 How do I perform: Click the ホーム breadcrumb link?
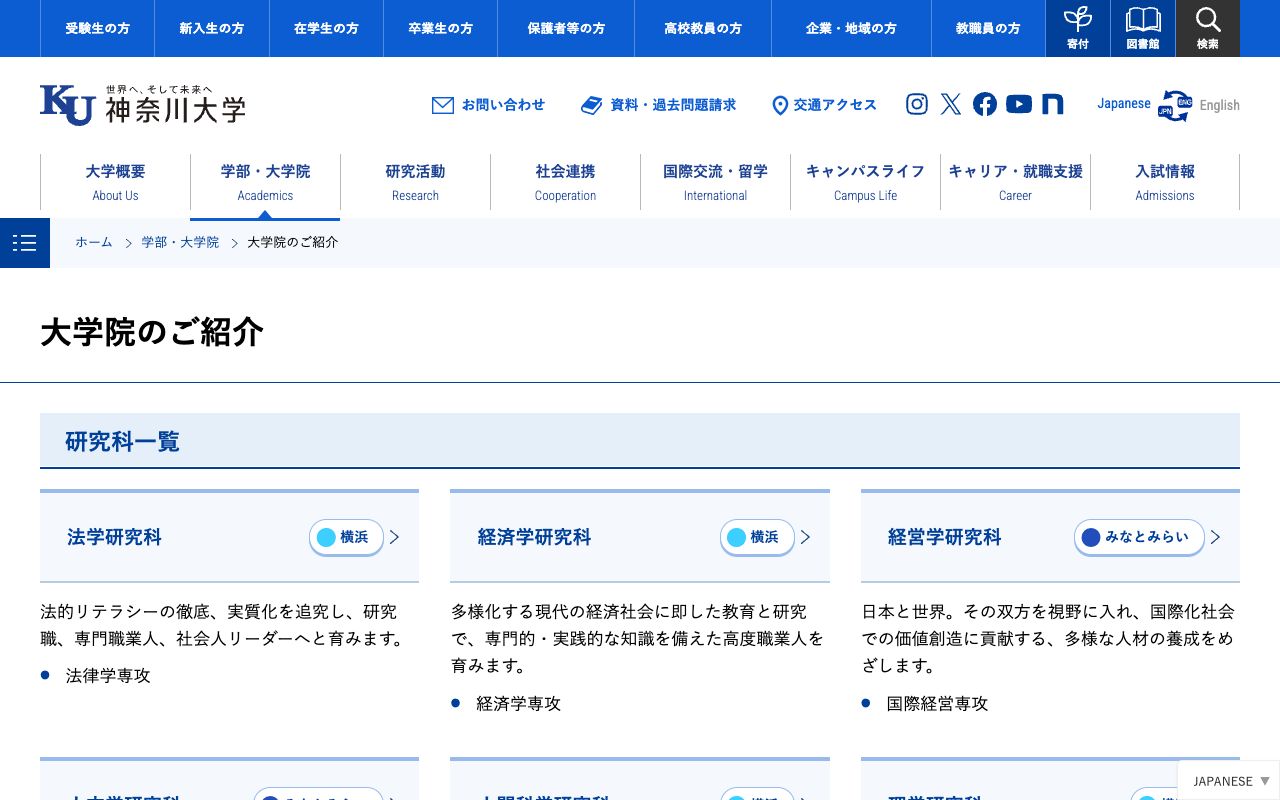[94, 242]
